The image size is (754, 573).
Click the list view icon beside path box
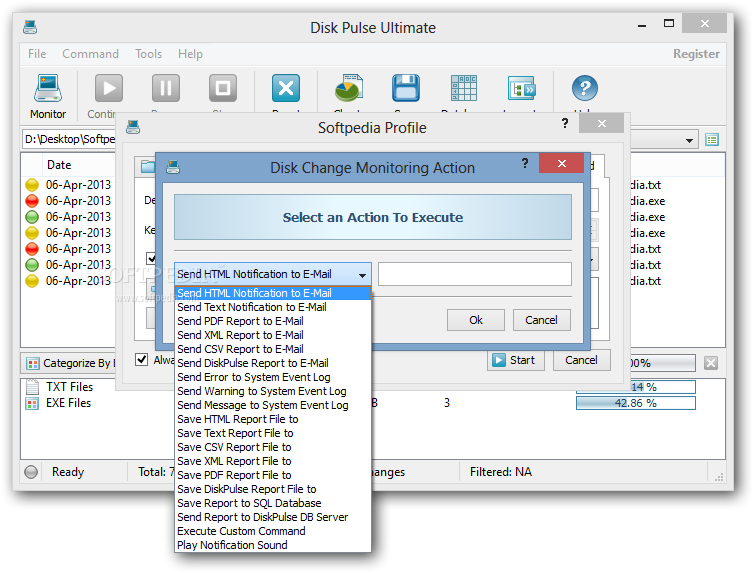point(712,140)
